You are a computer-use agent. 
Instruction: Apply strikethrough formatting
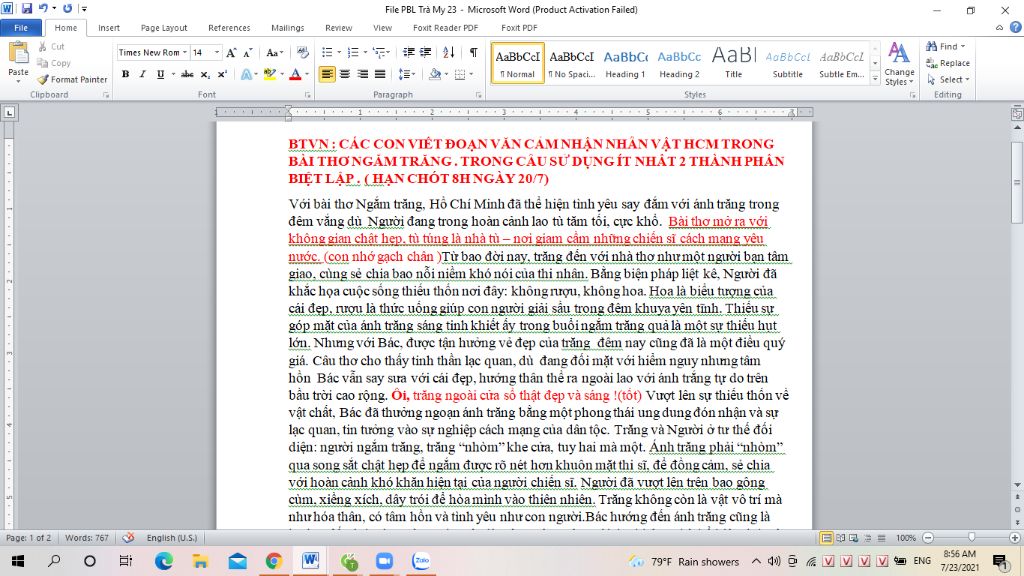[x=187, y=74]
